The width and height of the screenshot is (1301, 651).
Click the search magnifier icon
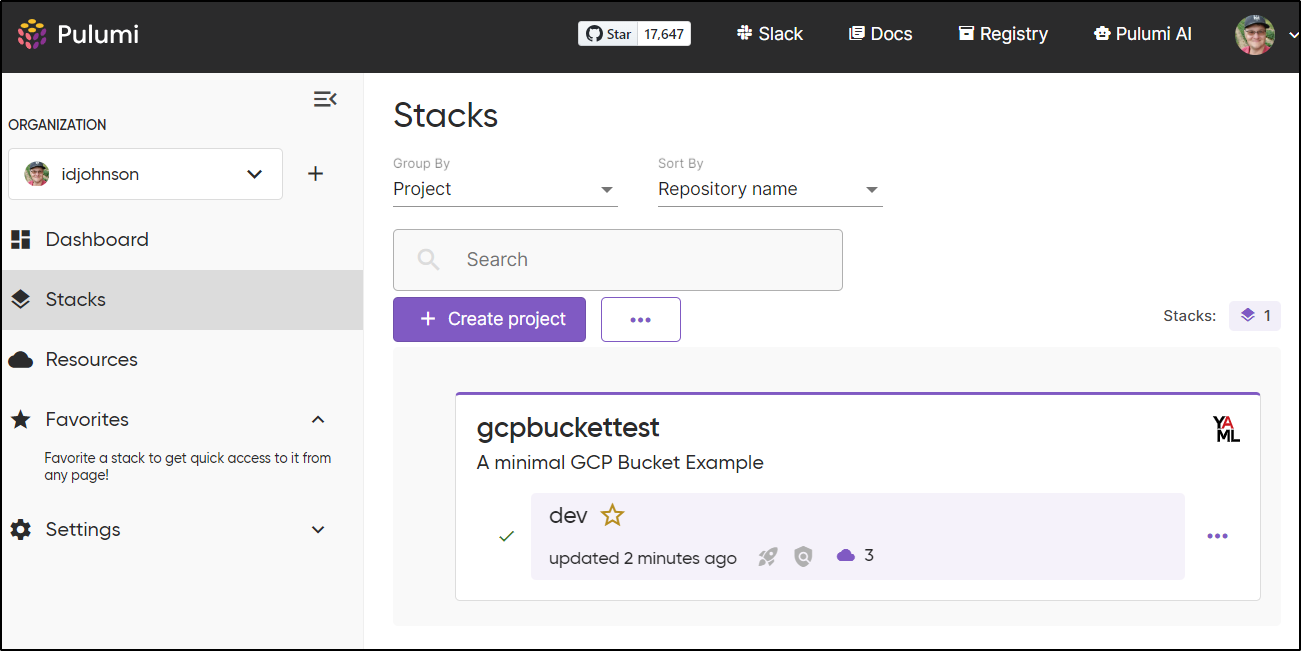[x=428, y=260]
